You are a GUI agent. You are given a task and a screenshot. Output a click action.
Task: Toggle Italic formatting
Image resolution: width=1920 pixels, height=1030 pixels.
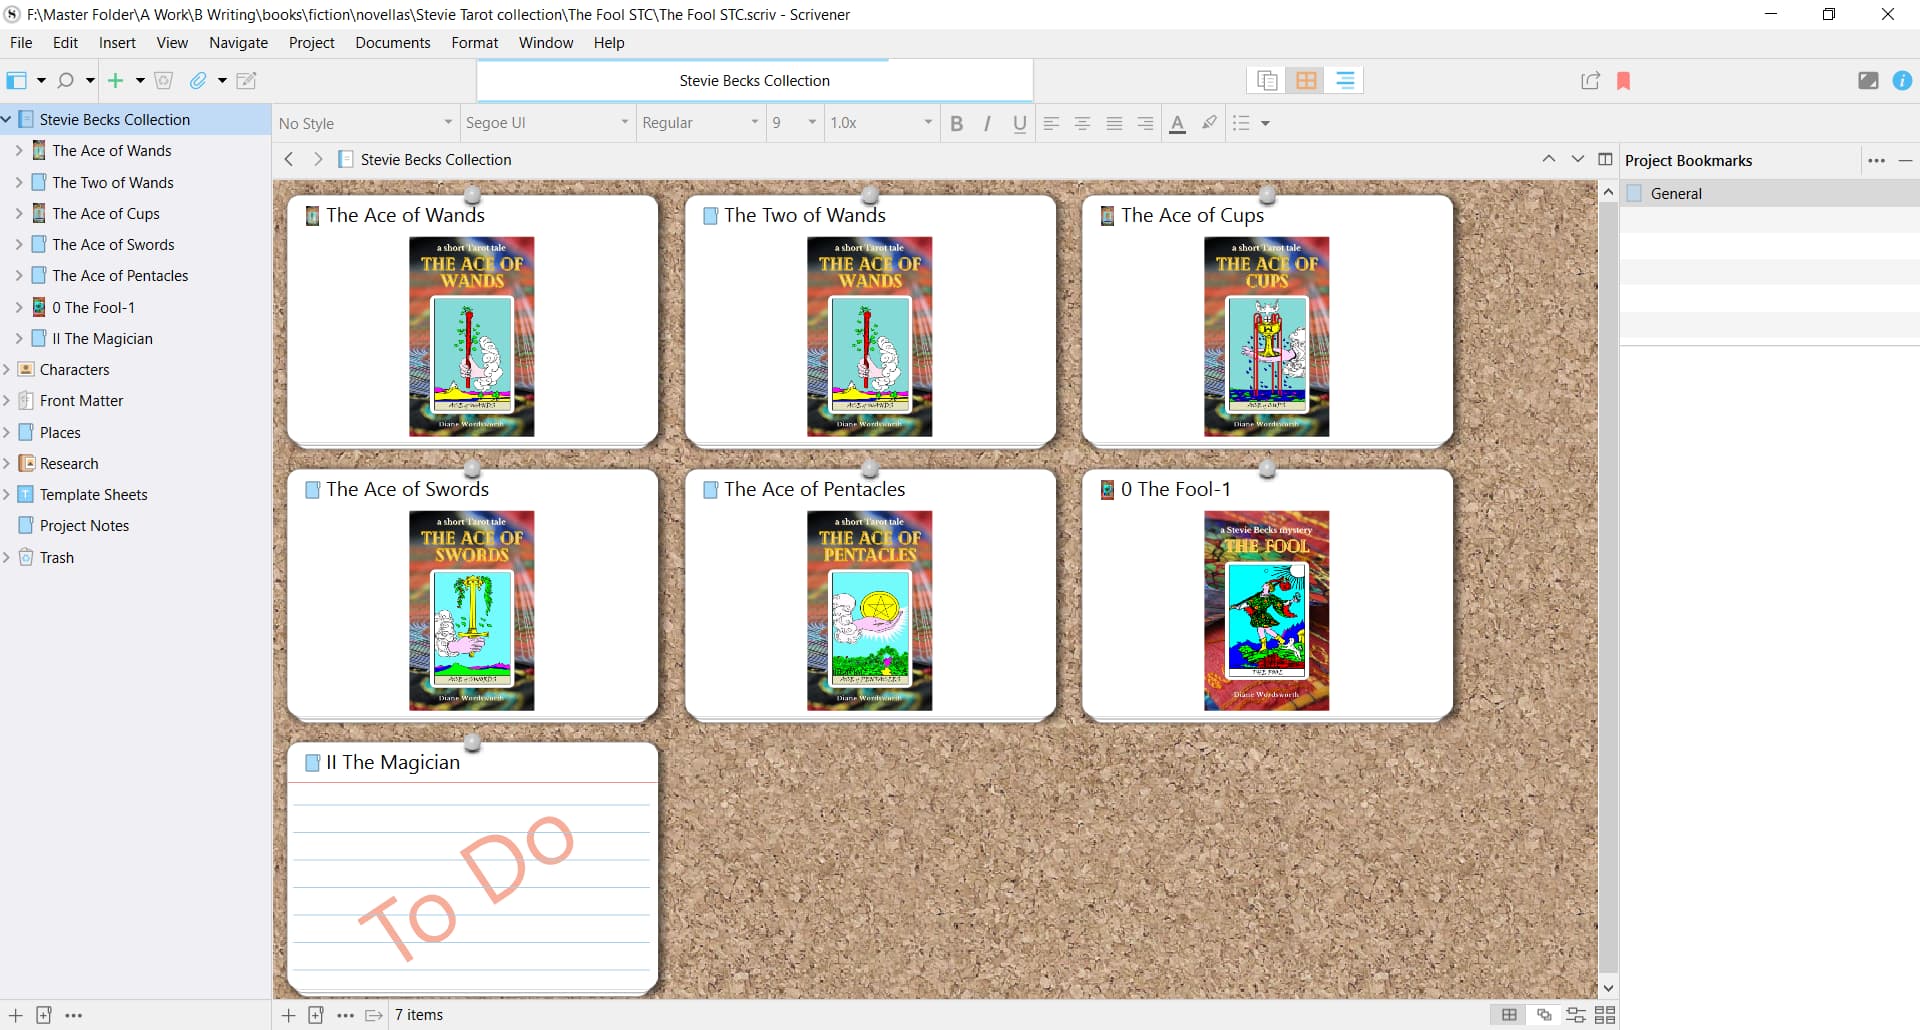988,123
